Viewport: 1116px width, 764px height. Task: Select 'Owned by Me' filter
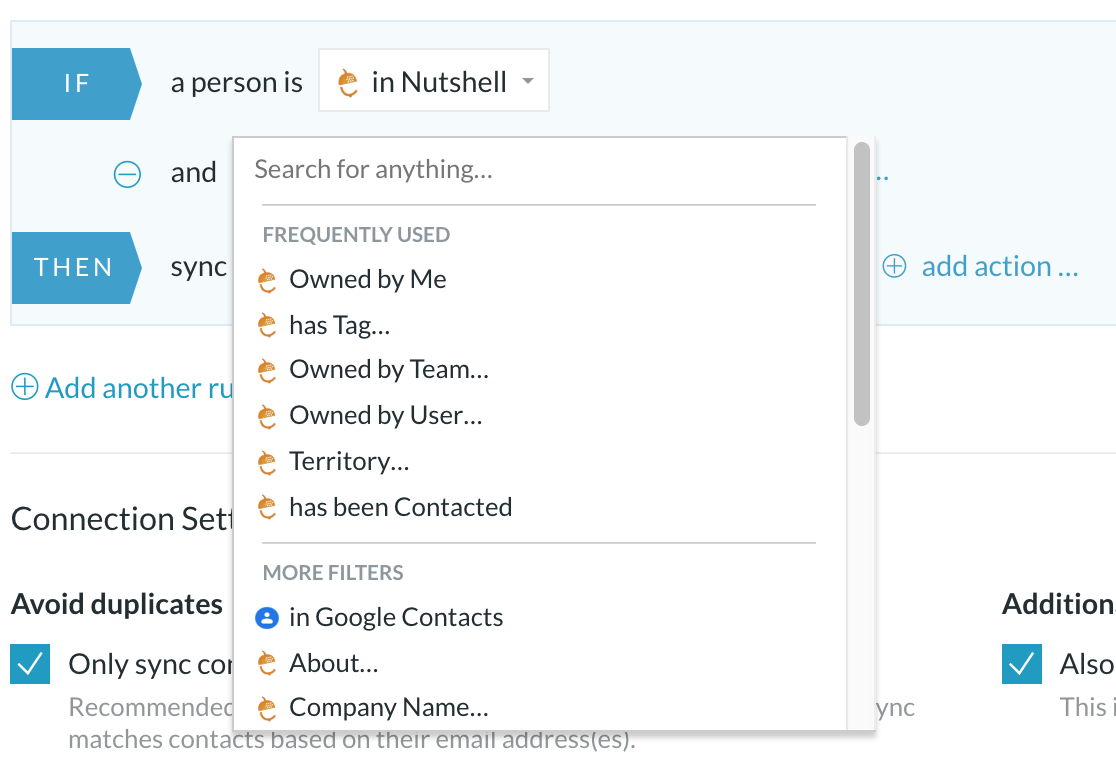[368, 279]
